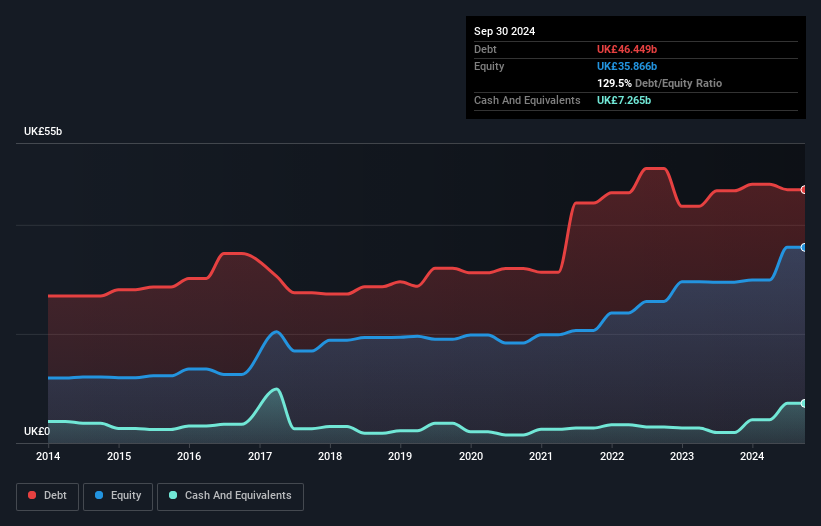Click the teal Cash endpoint marker
The image size is (821, 526).
pyautogui.click(x=804, y=404)
